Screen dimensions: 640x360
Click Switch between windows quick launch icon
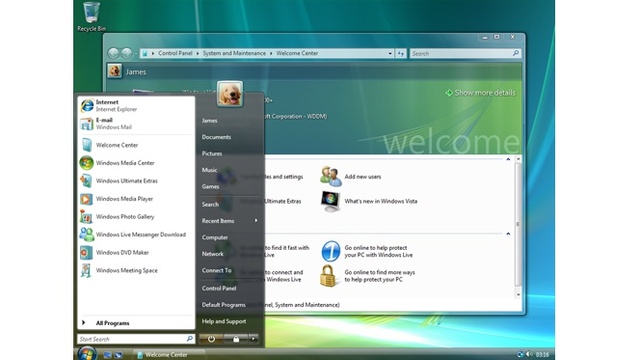[x=118, y=355]
